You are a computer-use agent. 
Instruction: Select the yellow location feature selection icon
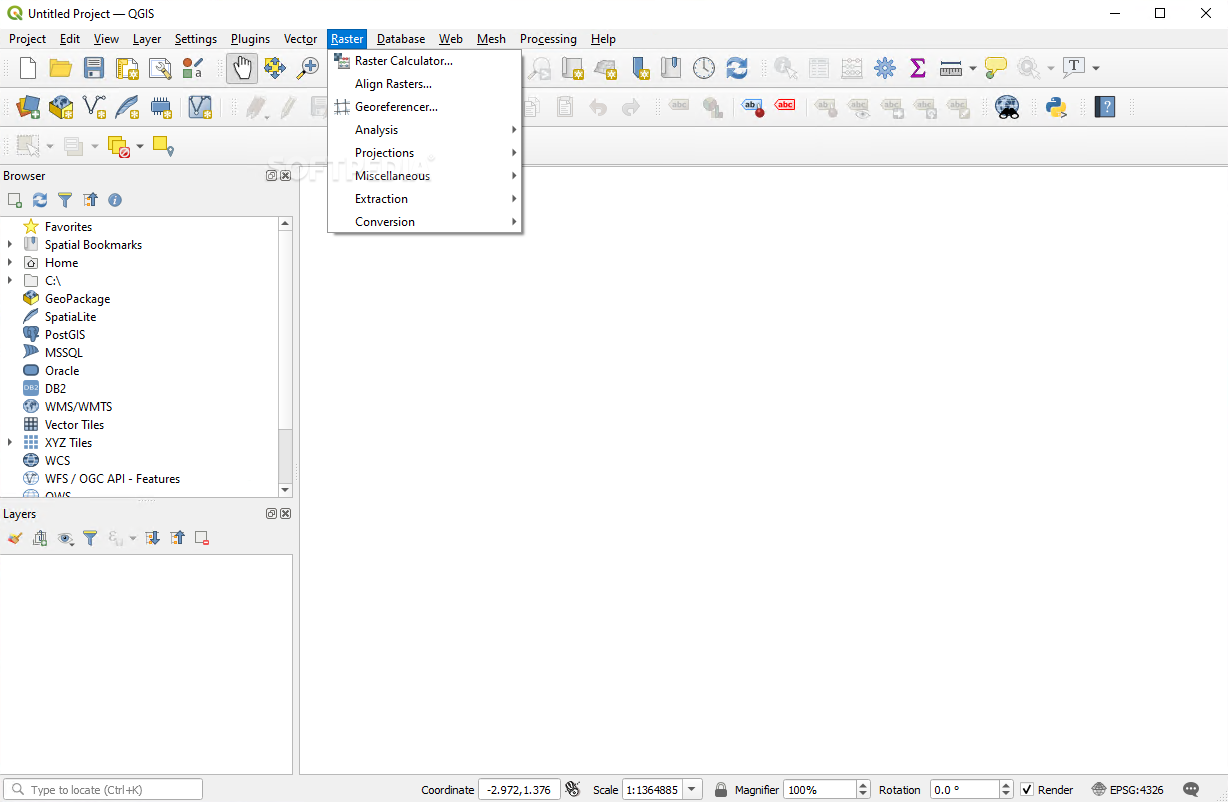click(164, 147)
